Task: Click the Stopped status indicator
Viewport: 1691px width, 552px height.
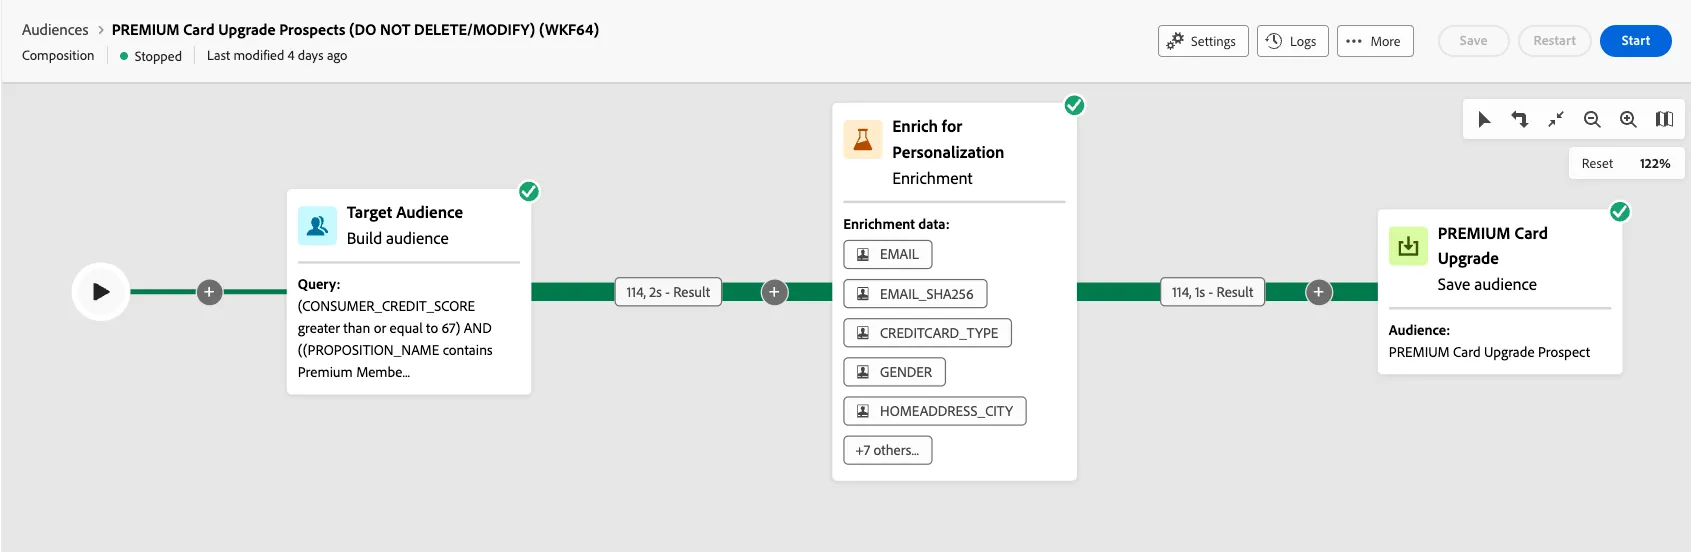Action: tap(151, 56)
